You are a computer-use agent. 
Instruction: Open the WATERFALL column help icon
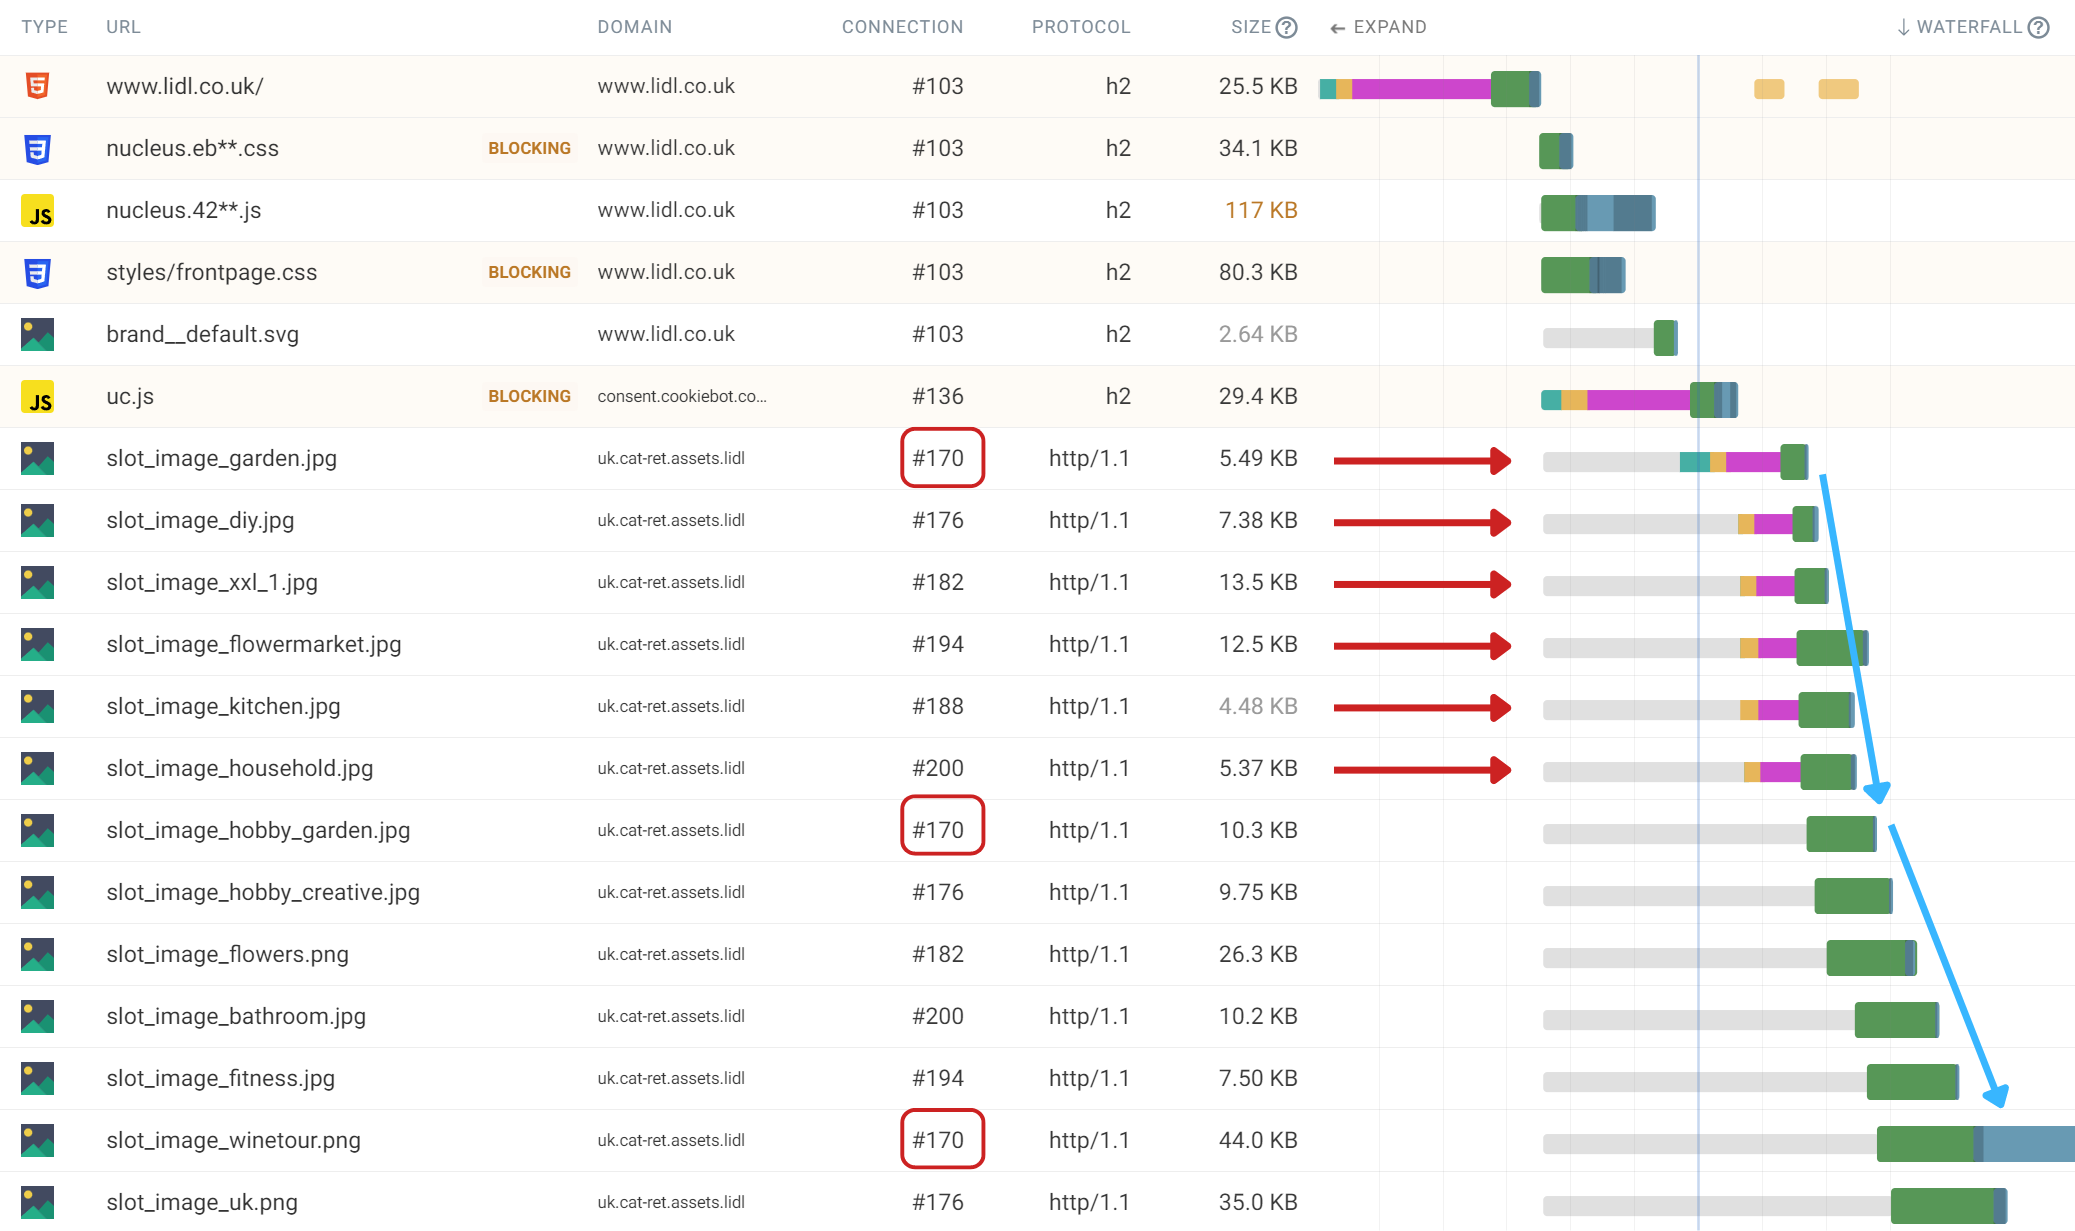click(x=2039, y=27)
